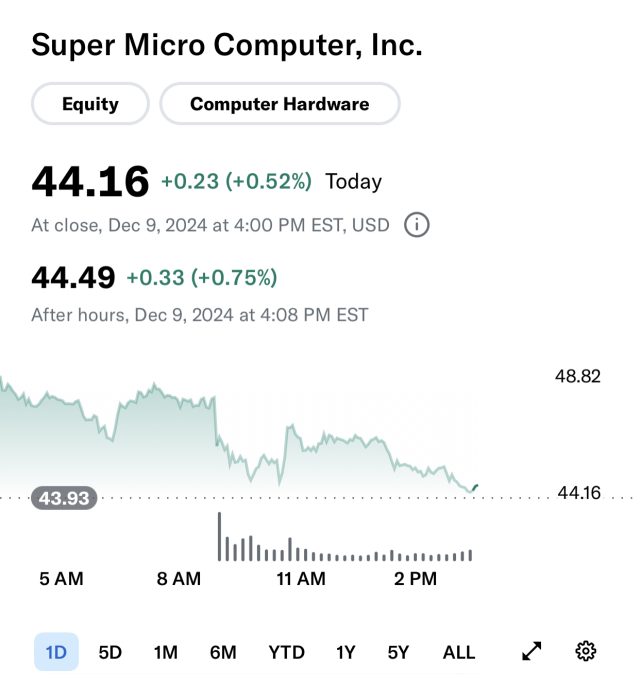Open chart settings gear

click(586, 652)
